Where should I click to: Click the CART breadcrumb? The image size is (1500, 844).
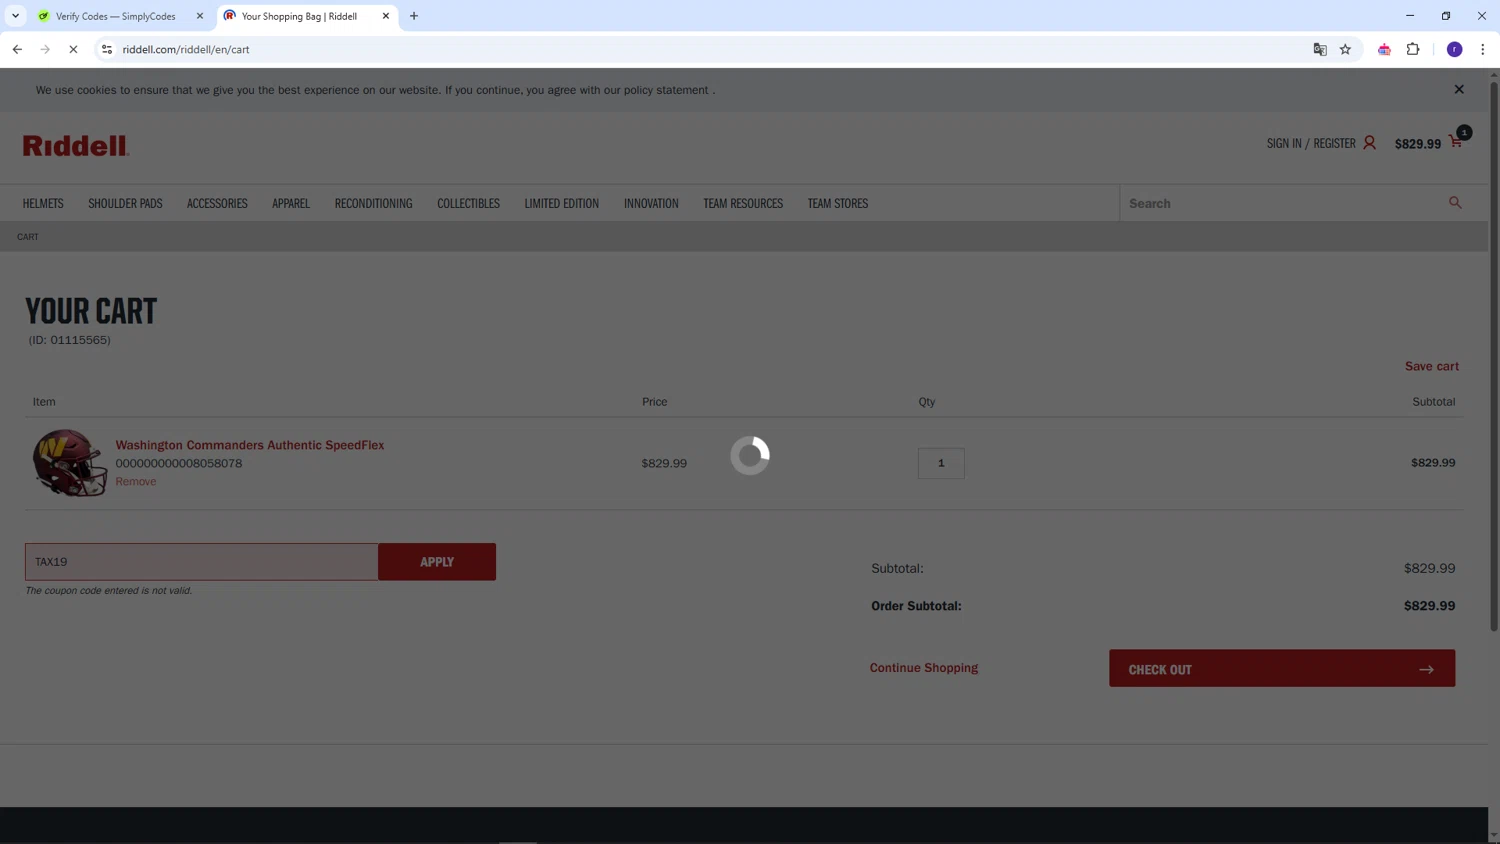(x=28, y=237)
